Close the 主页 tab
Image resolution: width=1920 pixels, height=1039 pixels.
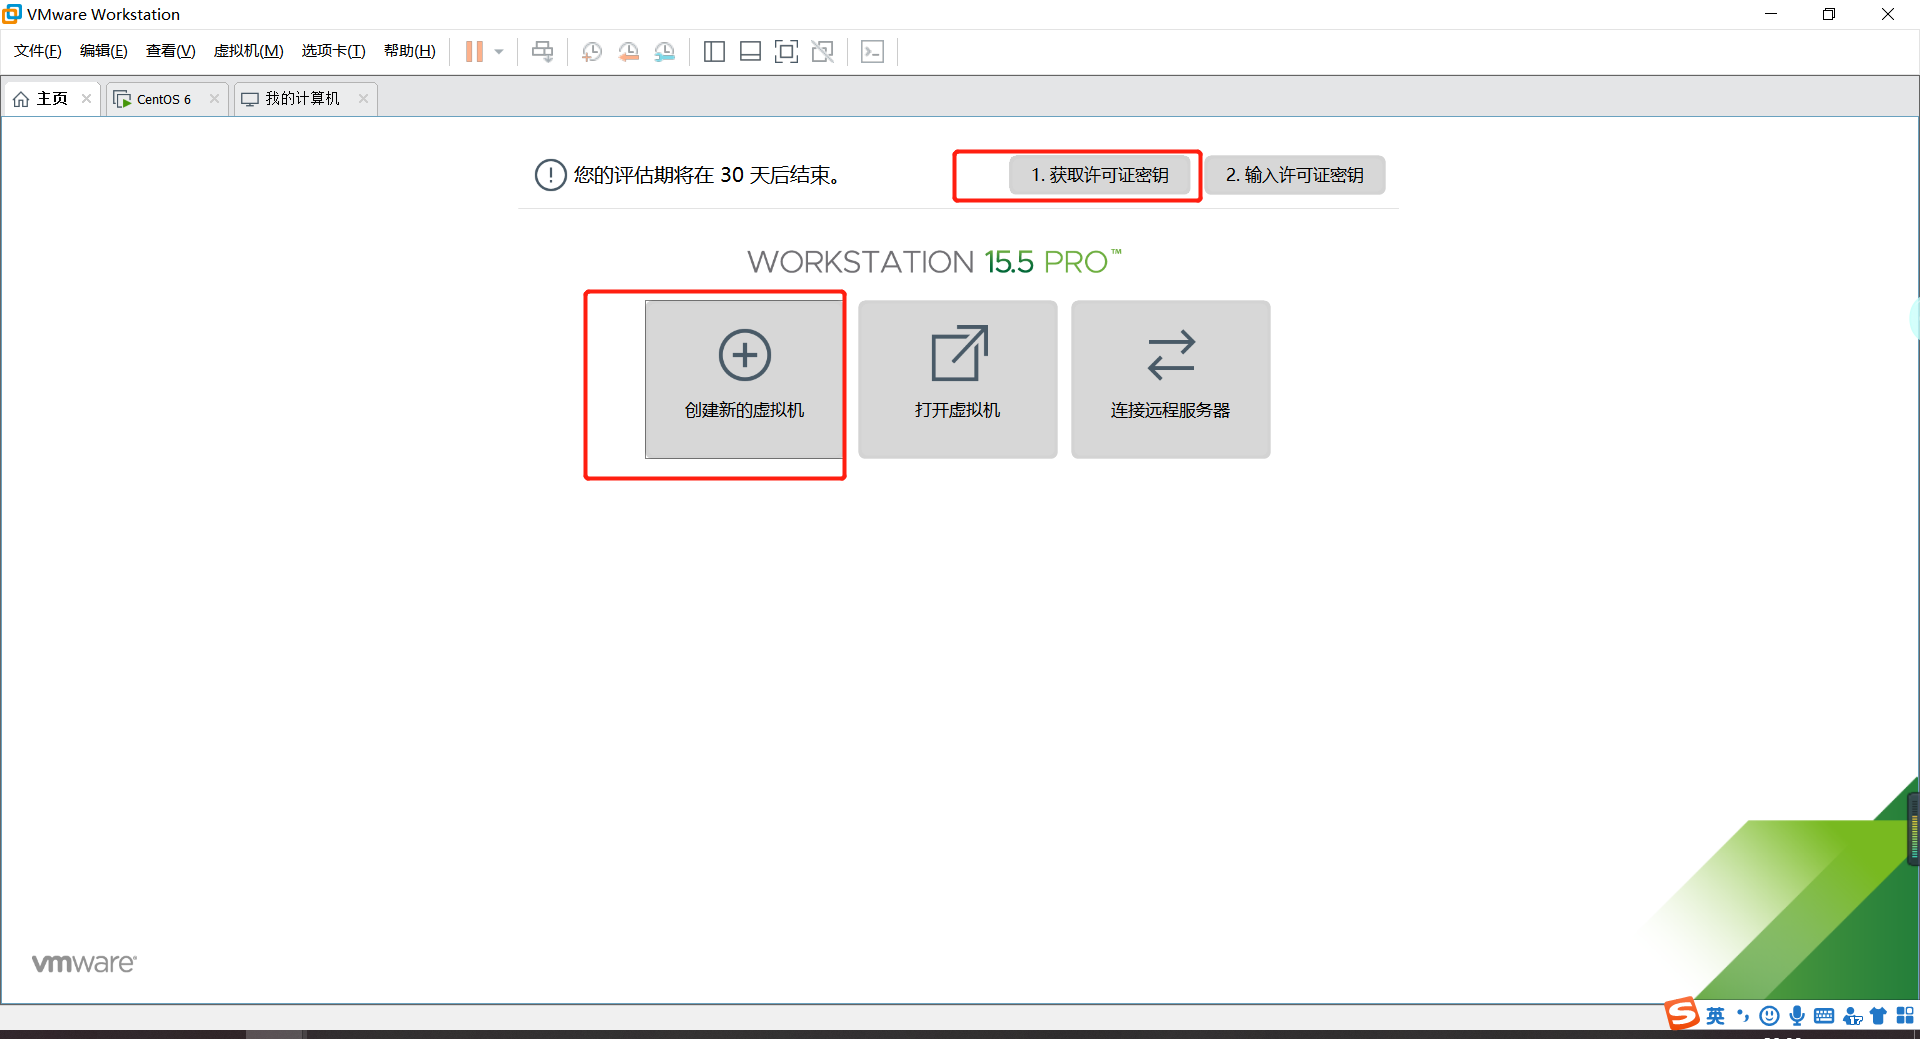point(87,98)
